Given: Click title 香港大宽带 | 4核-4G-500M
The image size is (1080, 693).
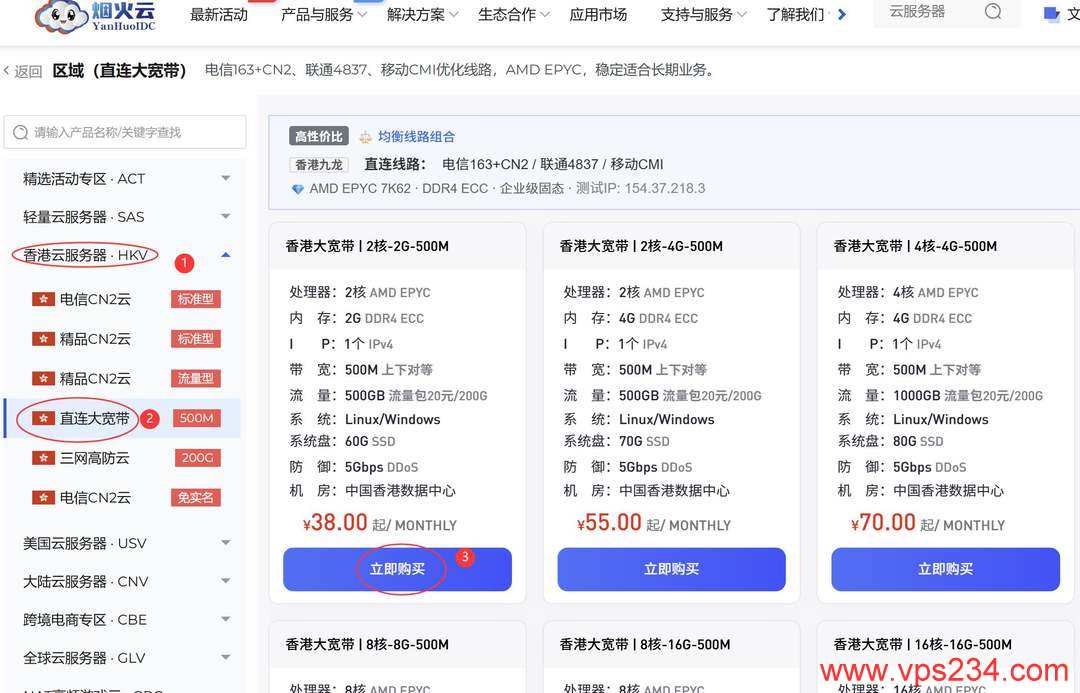Looking at the screenshot, I should (915, 246).
